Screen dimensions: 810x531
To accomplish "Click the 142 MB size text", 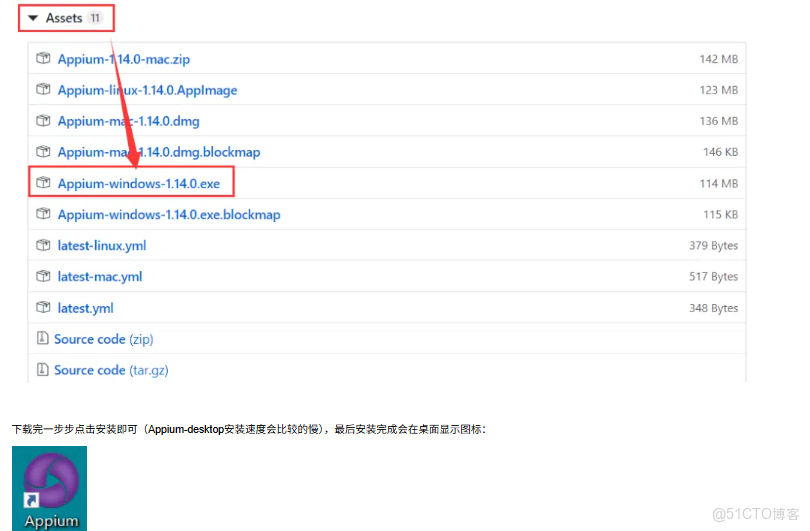I will tap(719, 59).
